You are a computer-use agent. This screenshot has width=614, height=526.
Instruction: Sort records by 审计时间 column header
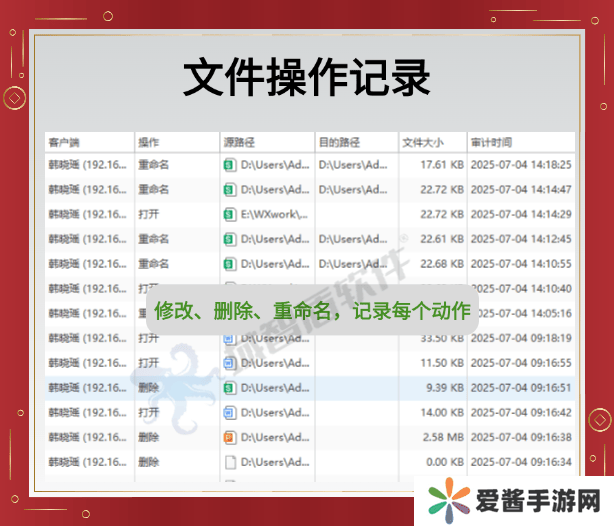492,142
